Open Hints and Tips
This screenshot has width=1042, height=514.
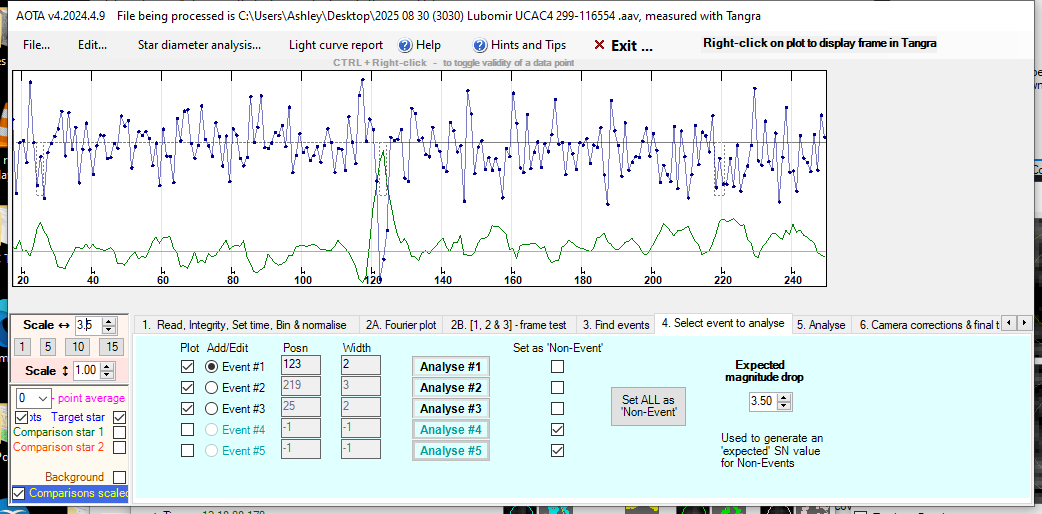tap(519, 45)
